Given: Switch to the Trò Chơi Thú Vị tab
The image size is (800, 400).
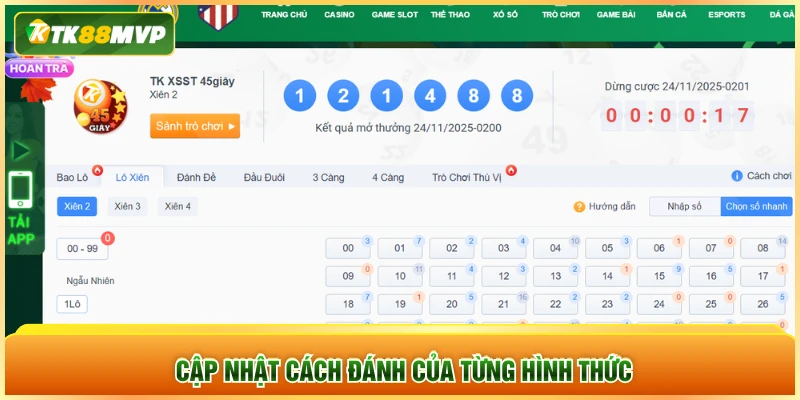Looking at the screenshot, I should coord(467,178).
